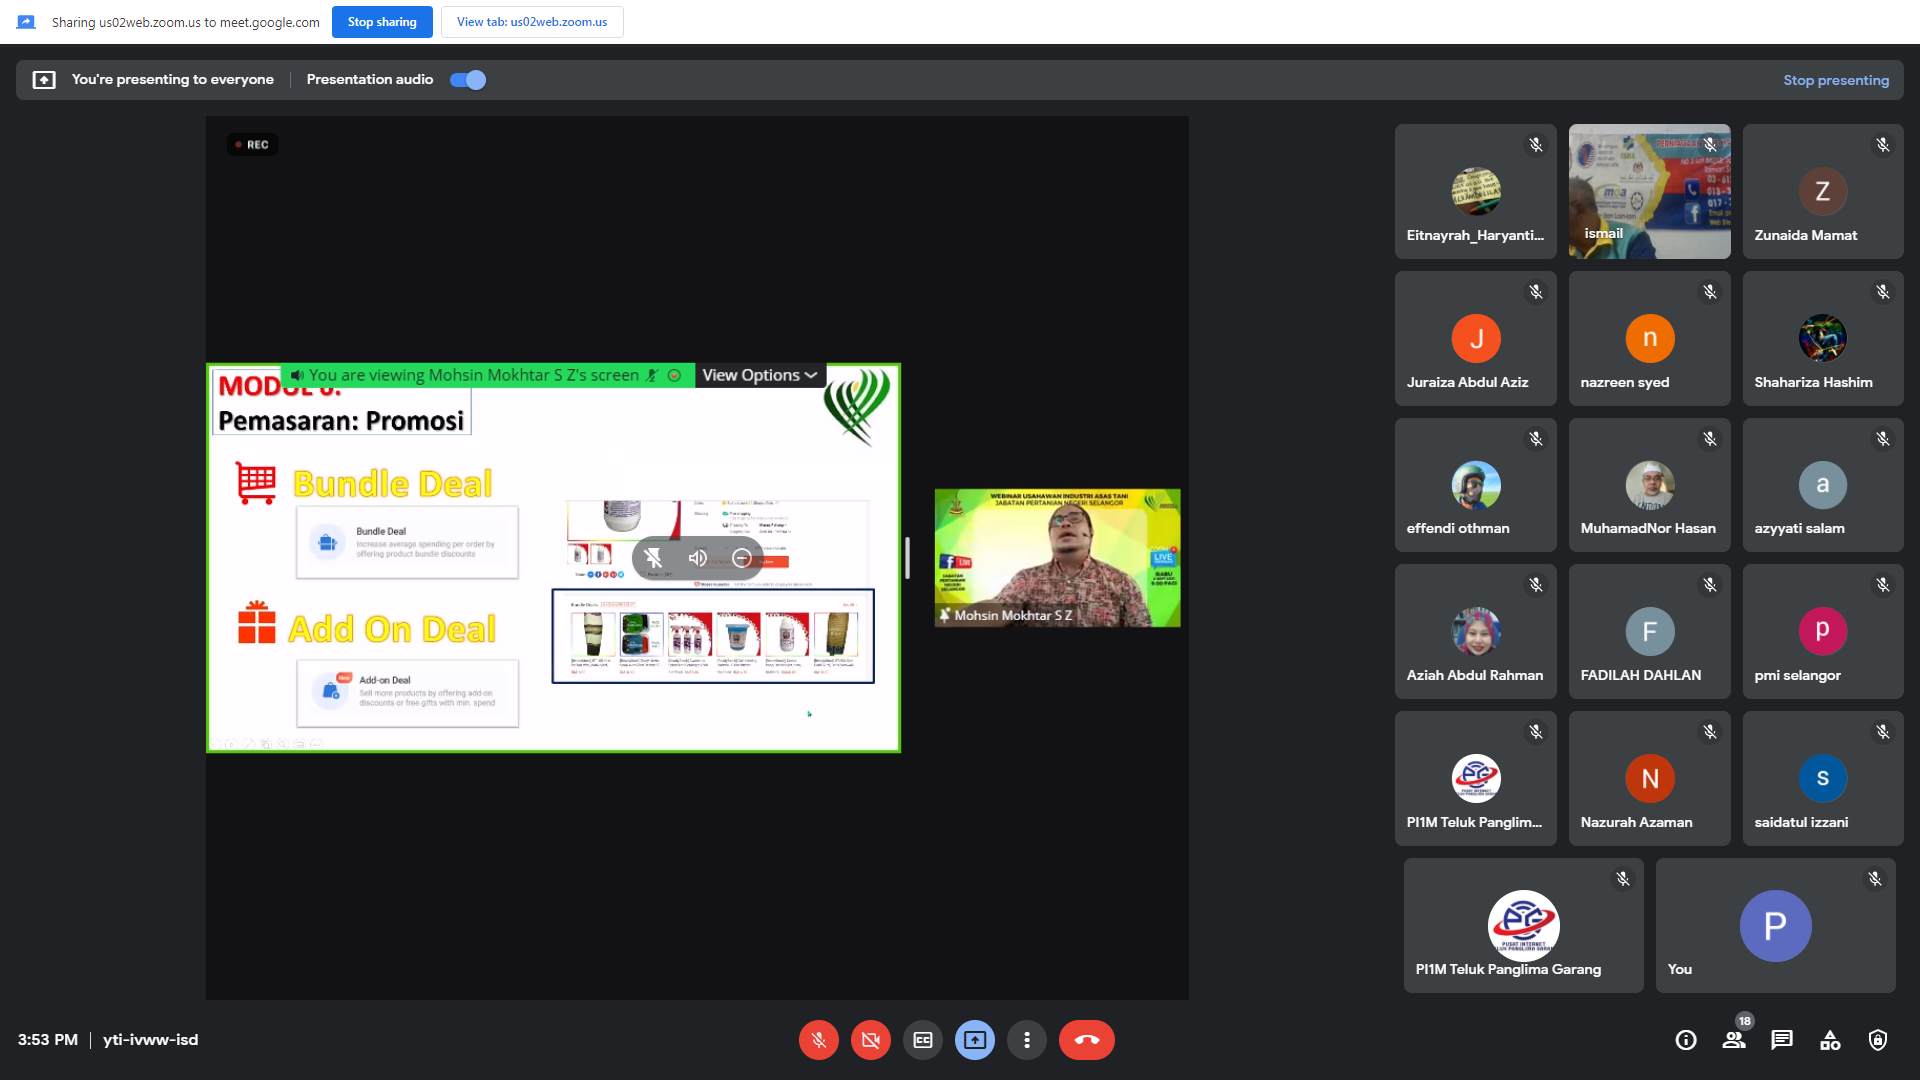Click the speaker volume icon on overlay

(x=698, y=558)
